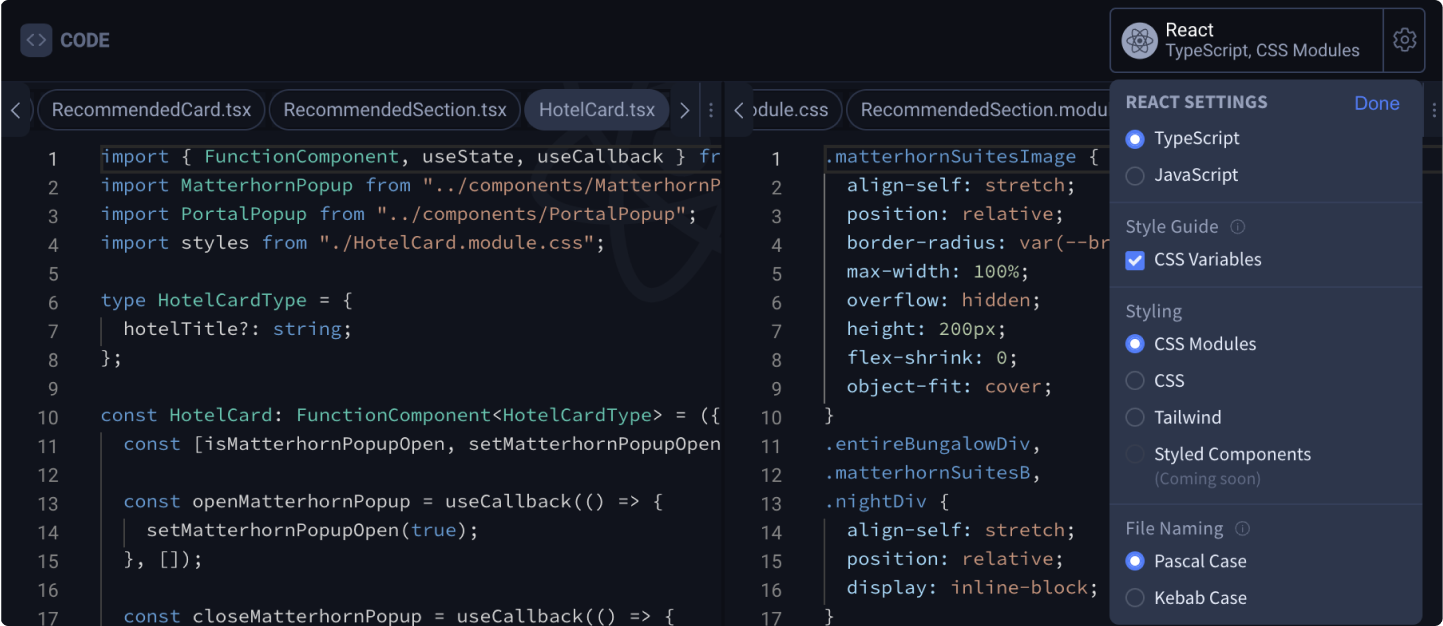Select Kebab Case file naming
This screenshot has height=626, width=1443.
1135,598
